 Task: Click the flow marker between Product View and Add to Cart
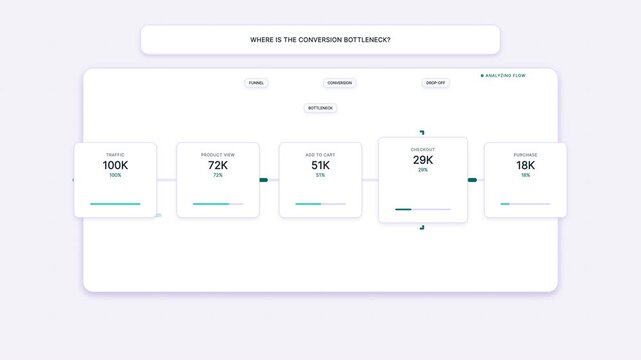click(264, 180)
